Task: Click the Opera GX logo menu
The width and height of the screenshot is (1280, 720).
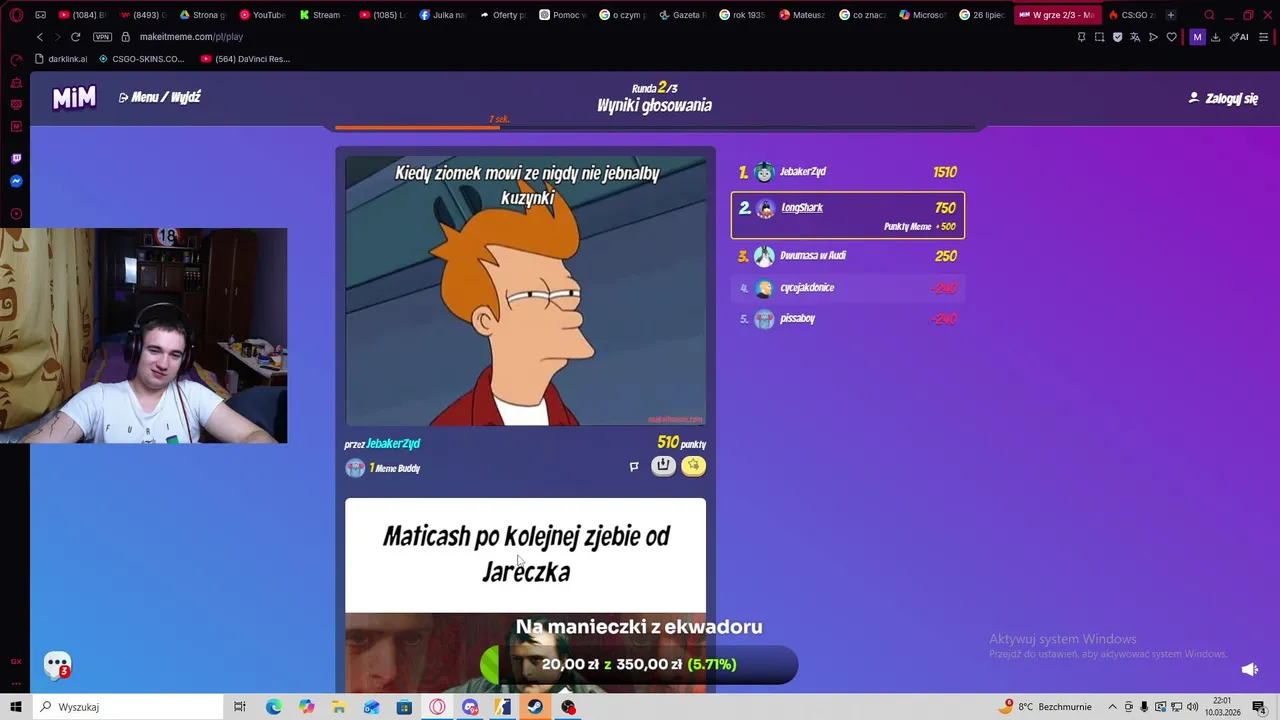Action: click(x=15, y=15)
